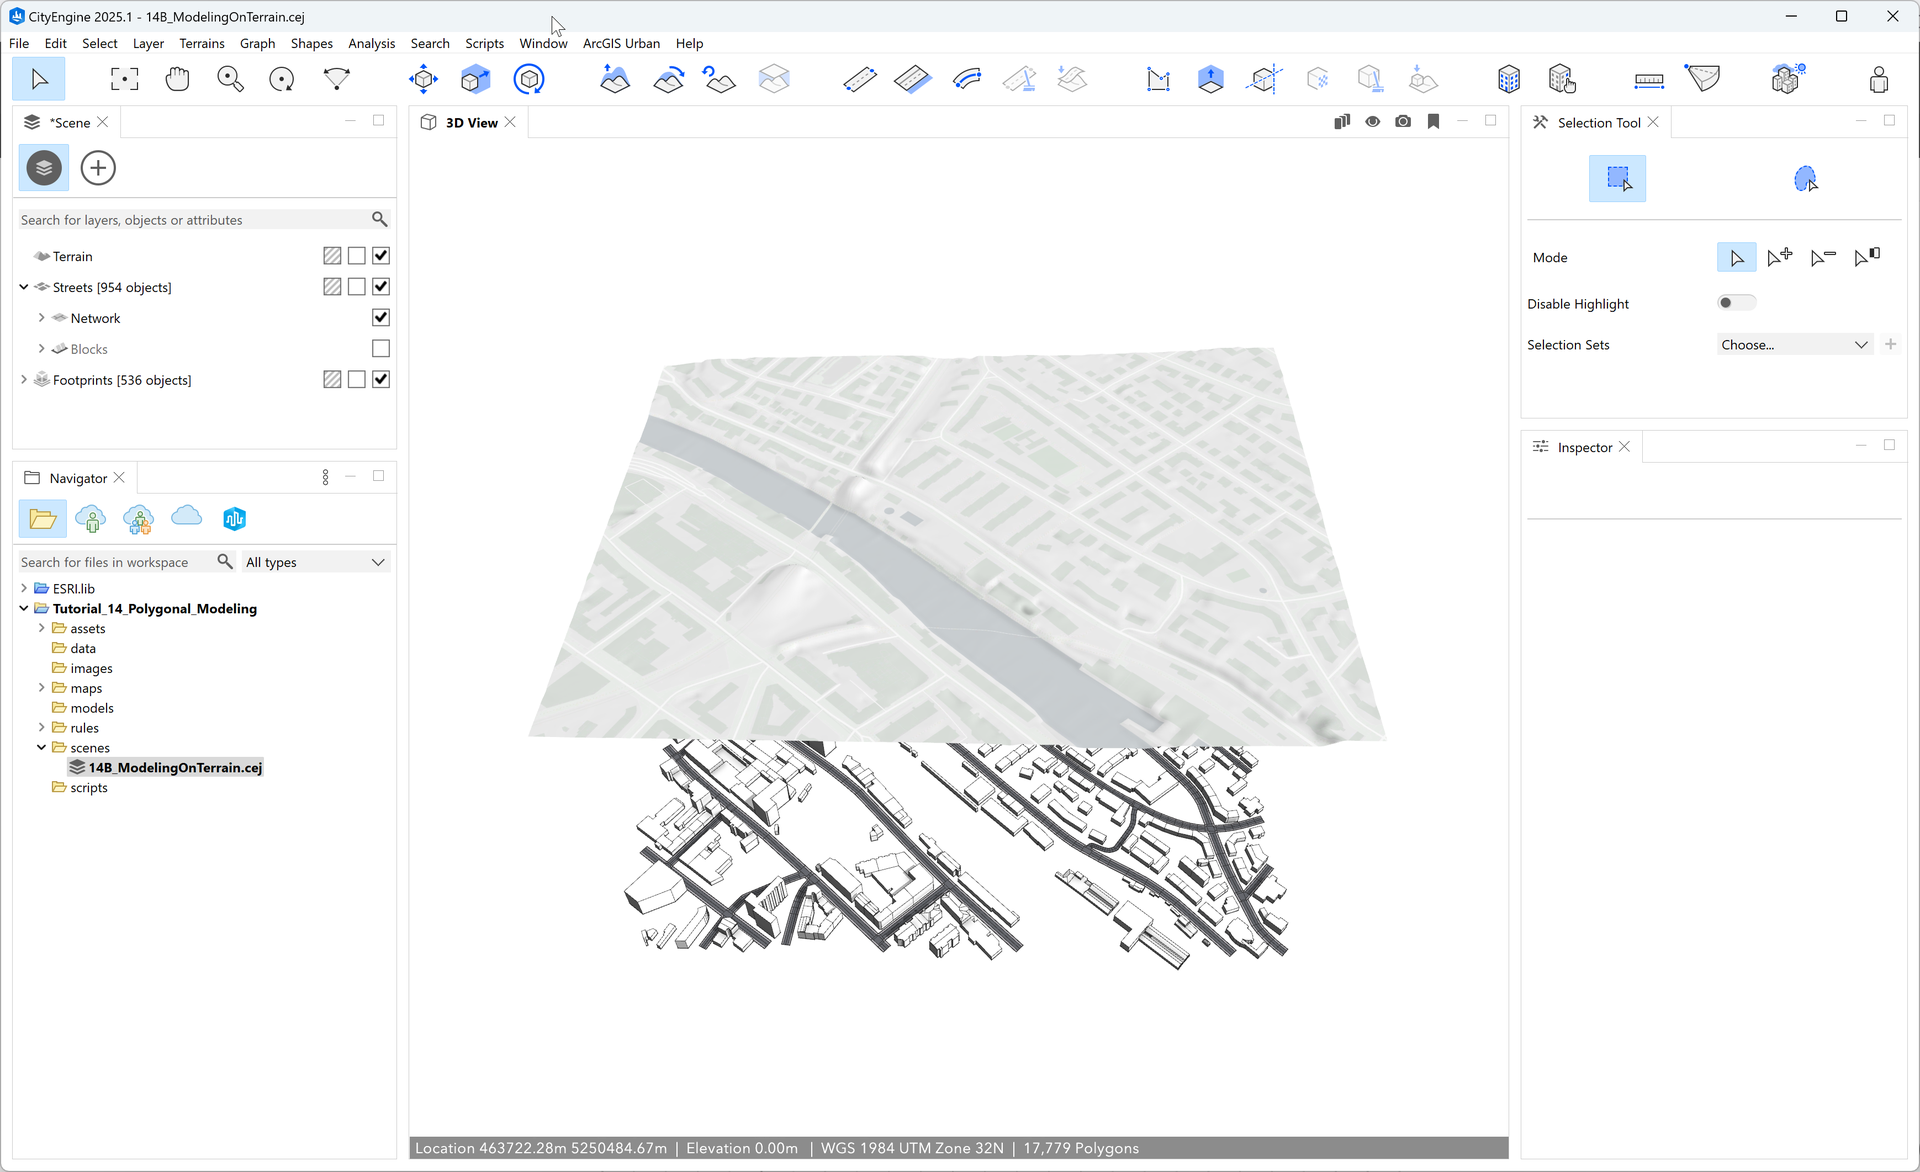Activate the Move transform tool

click(x=423, y=78)
